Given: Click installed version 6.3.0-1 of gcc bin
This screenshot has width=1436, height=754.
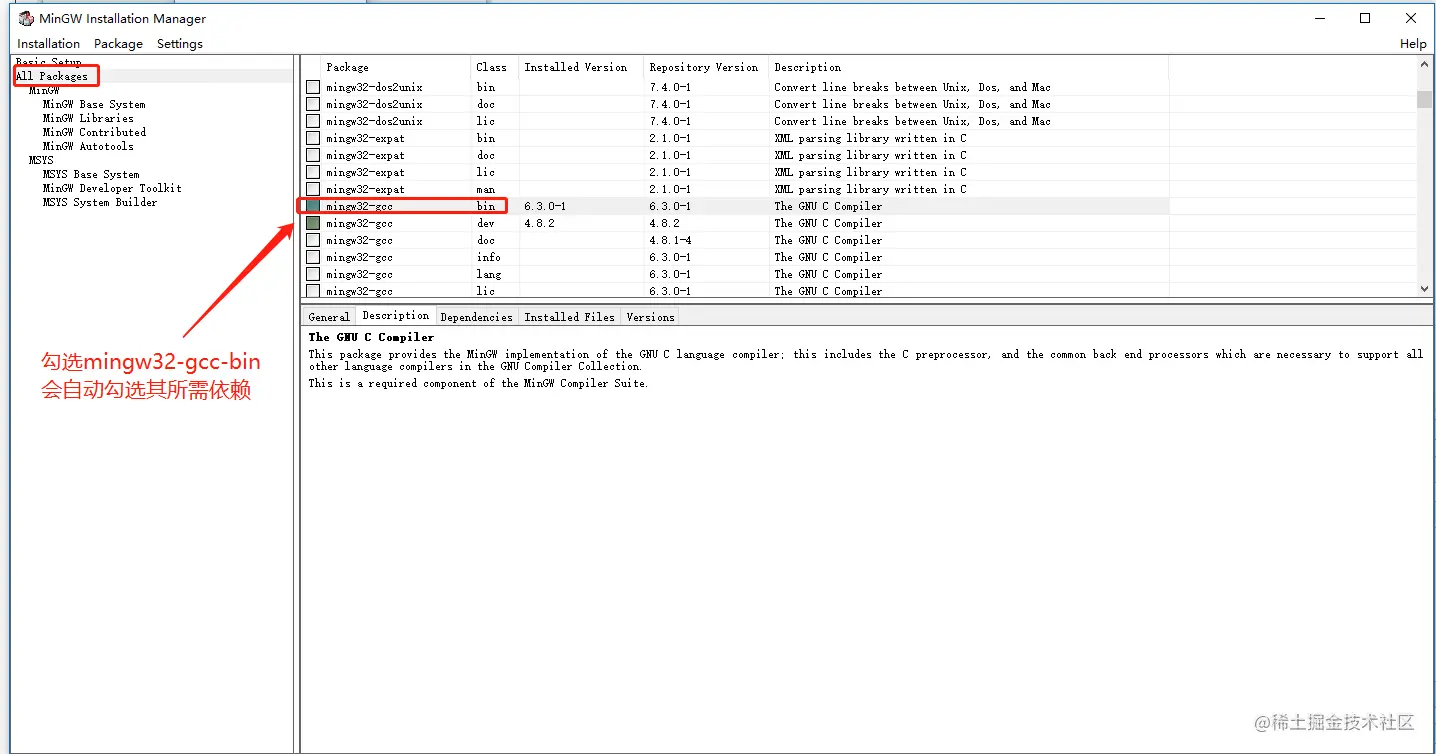Looking at the screenshot, I should pyautogui.click(x=545, y=207).
